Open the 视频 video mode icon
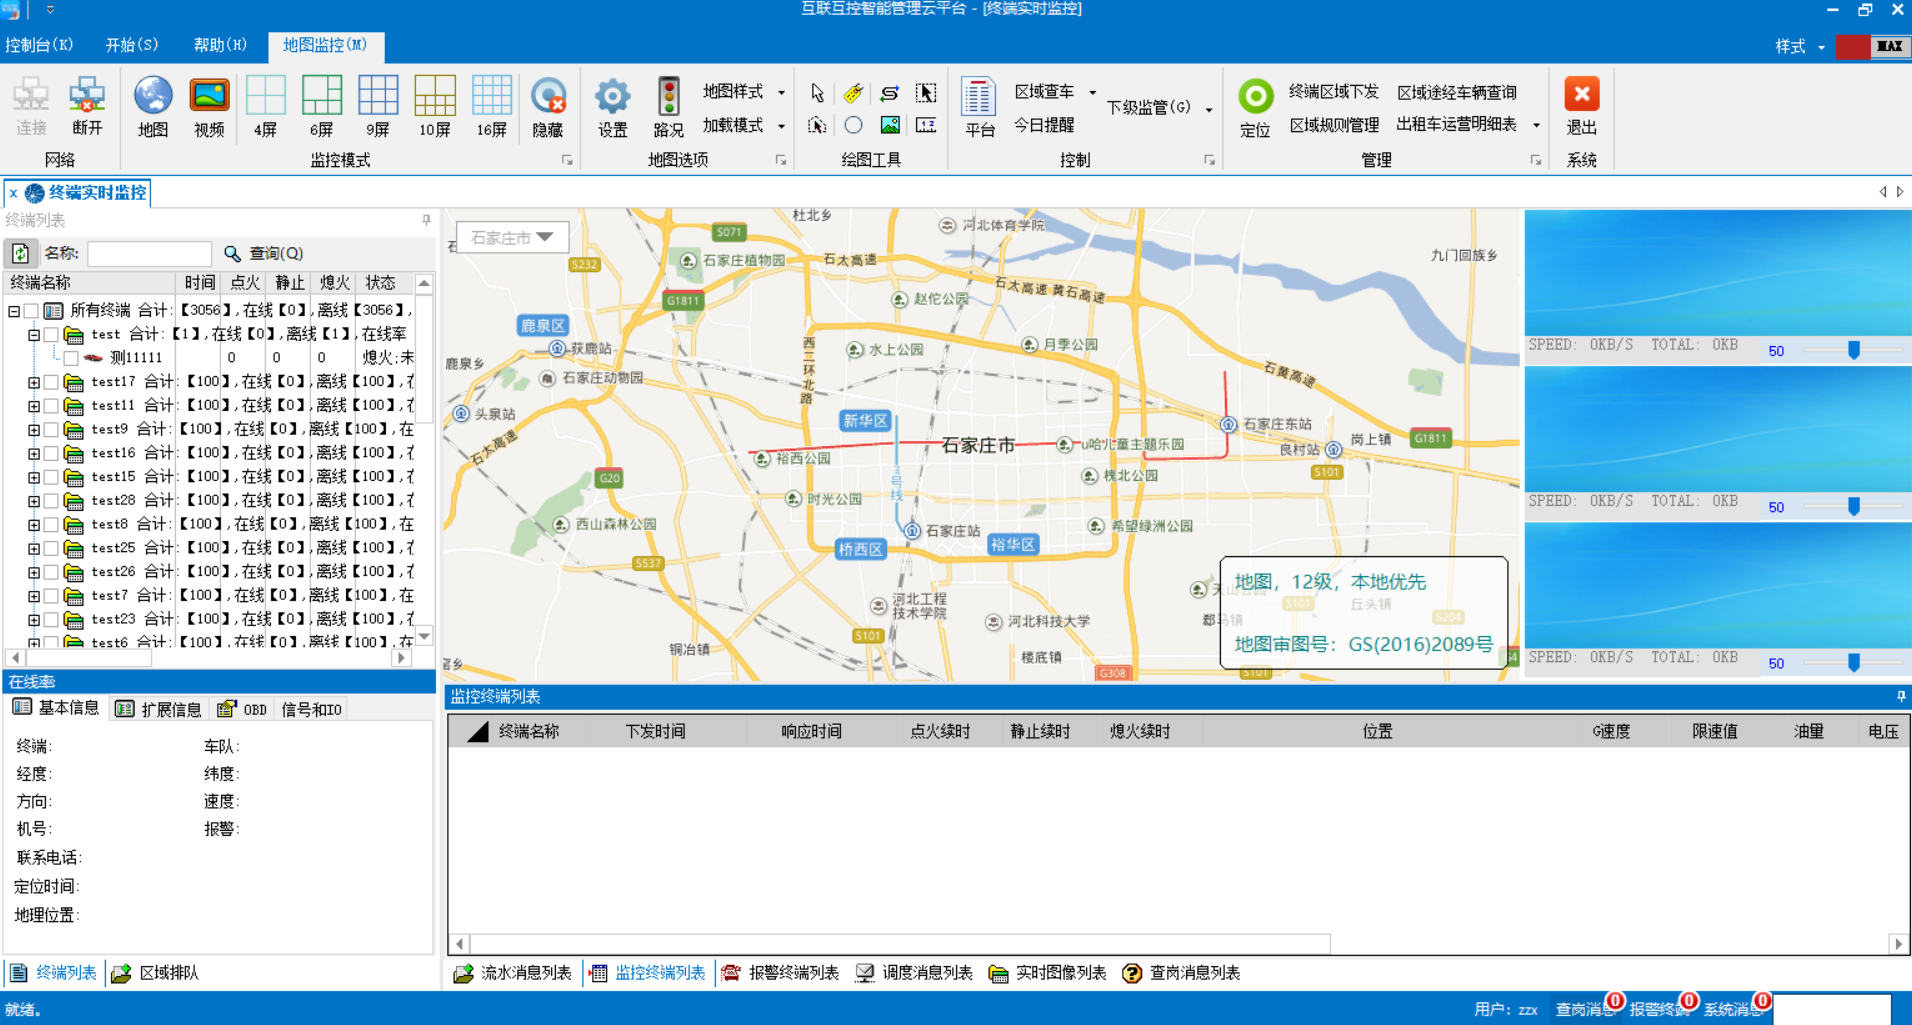 click(209, 106)
